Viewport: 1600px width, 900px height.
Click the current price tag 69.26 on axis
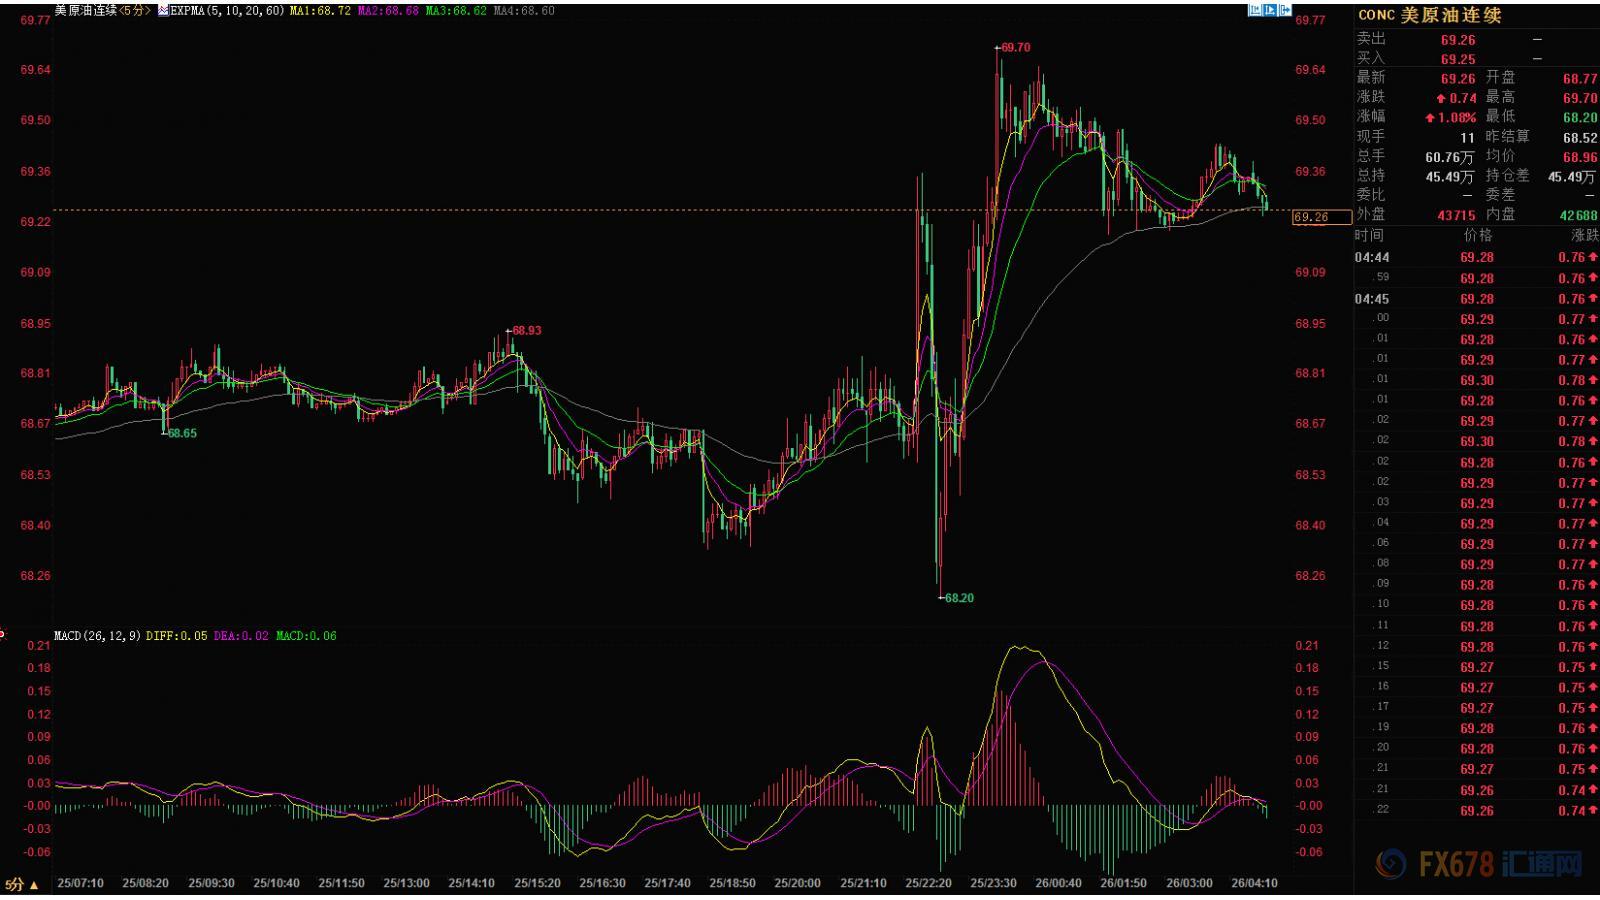[1320, 217]
